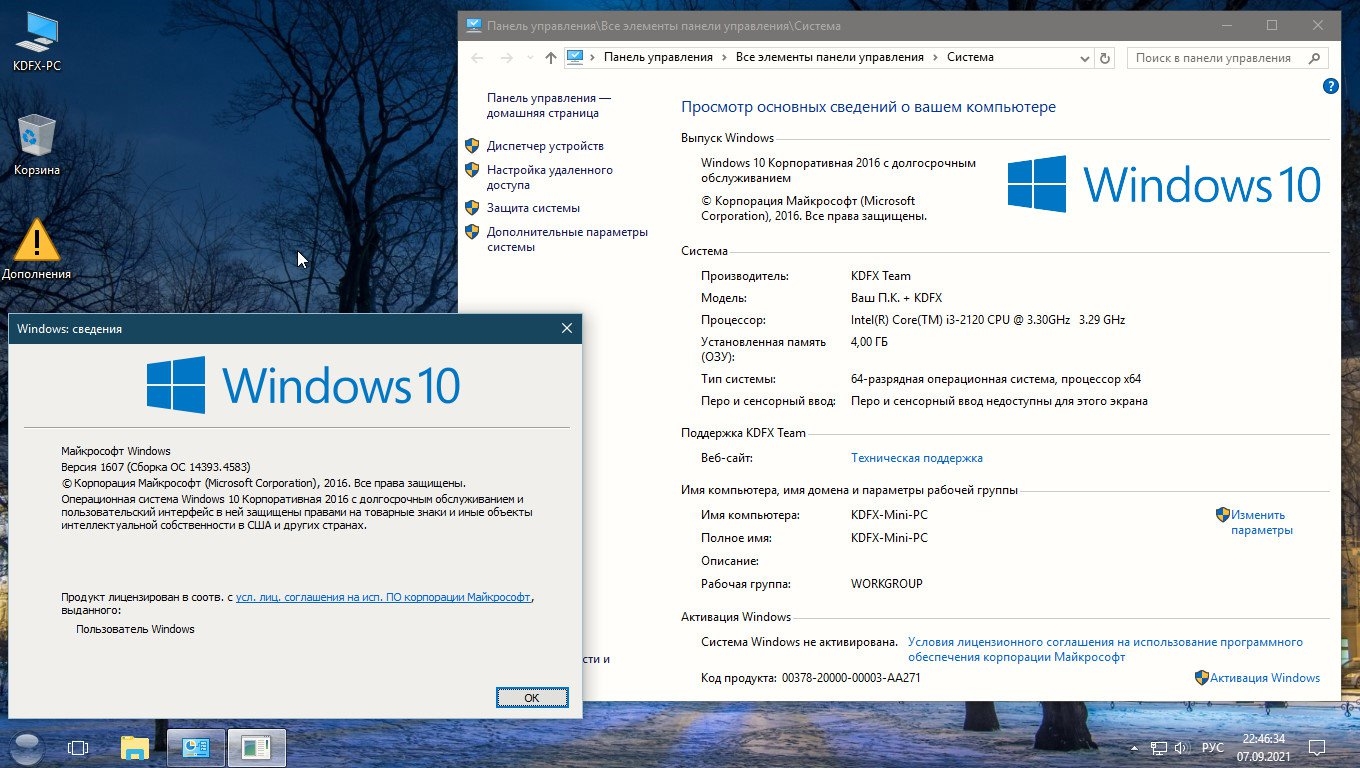
Task: Refresh the Система address bar
Action: pos(1105,58)
